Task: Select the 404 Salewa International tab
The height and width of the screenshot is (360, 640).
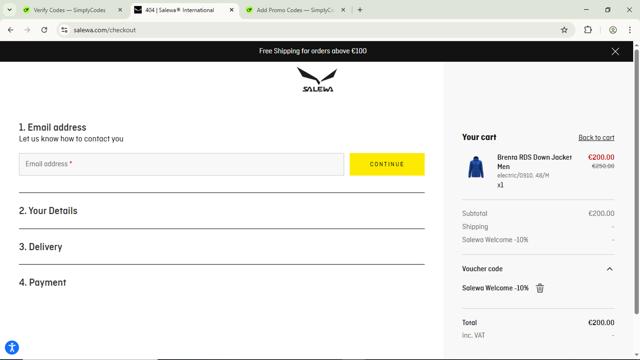Action: pos(180,10)
